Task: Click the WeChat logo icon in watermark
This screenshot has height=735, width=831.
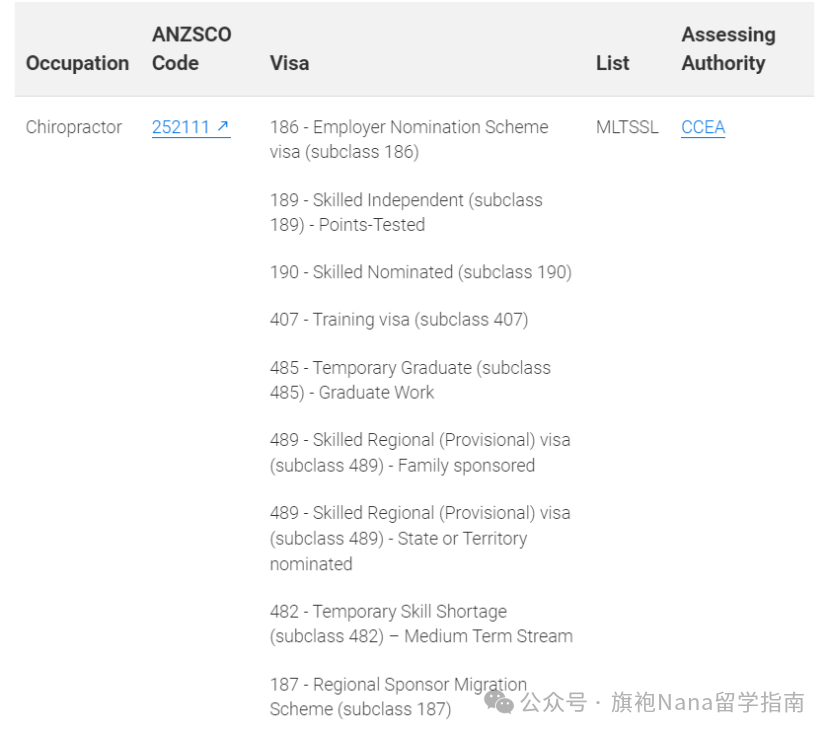Action: click(499, 702)
